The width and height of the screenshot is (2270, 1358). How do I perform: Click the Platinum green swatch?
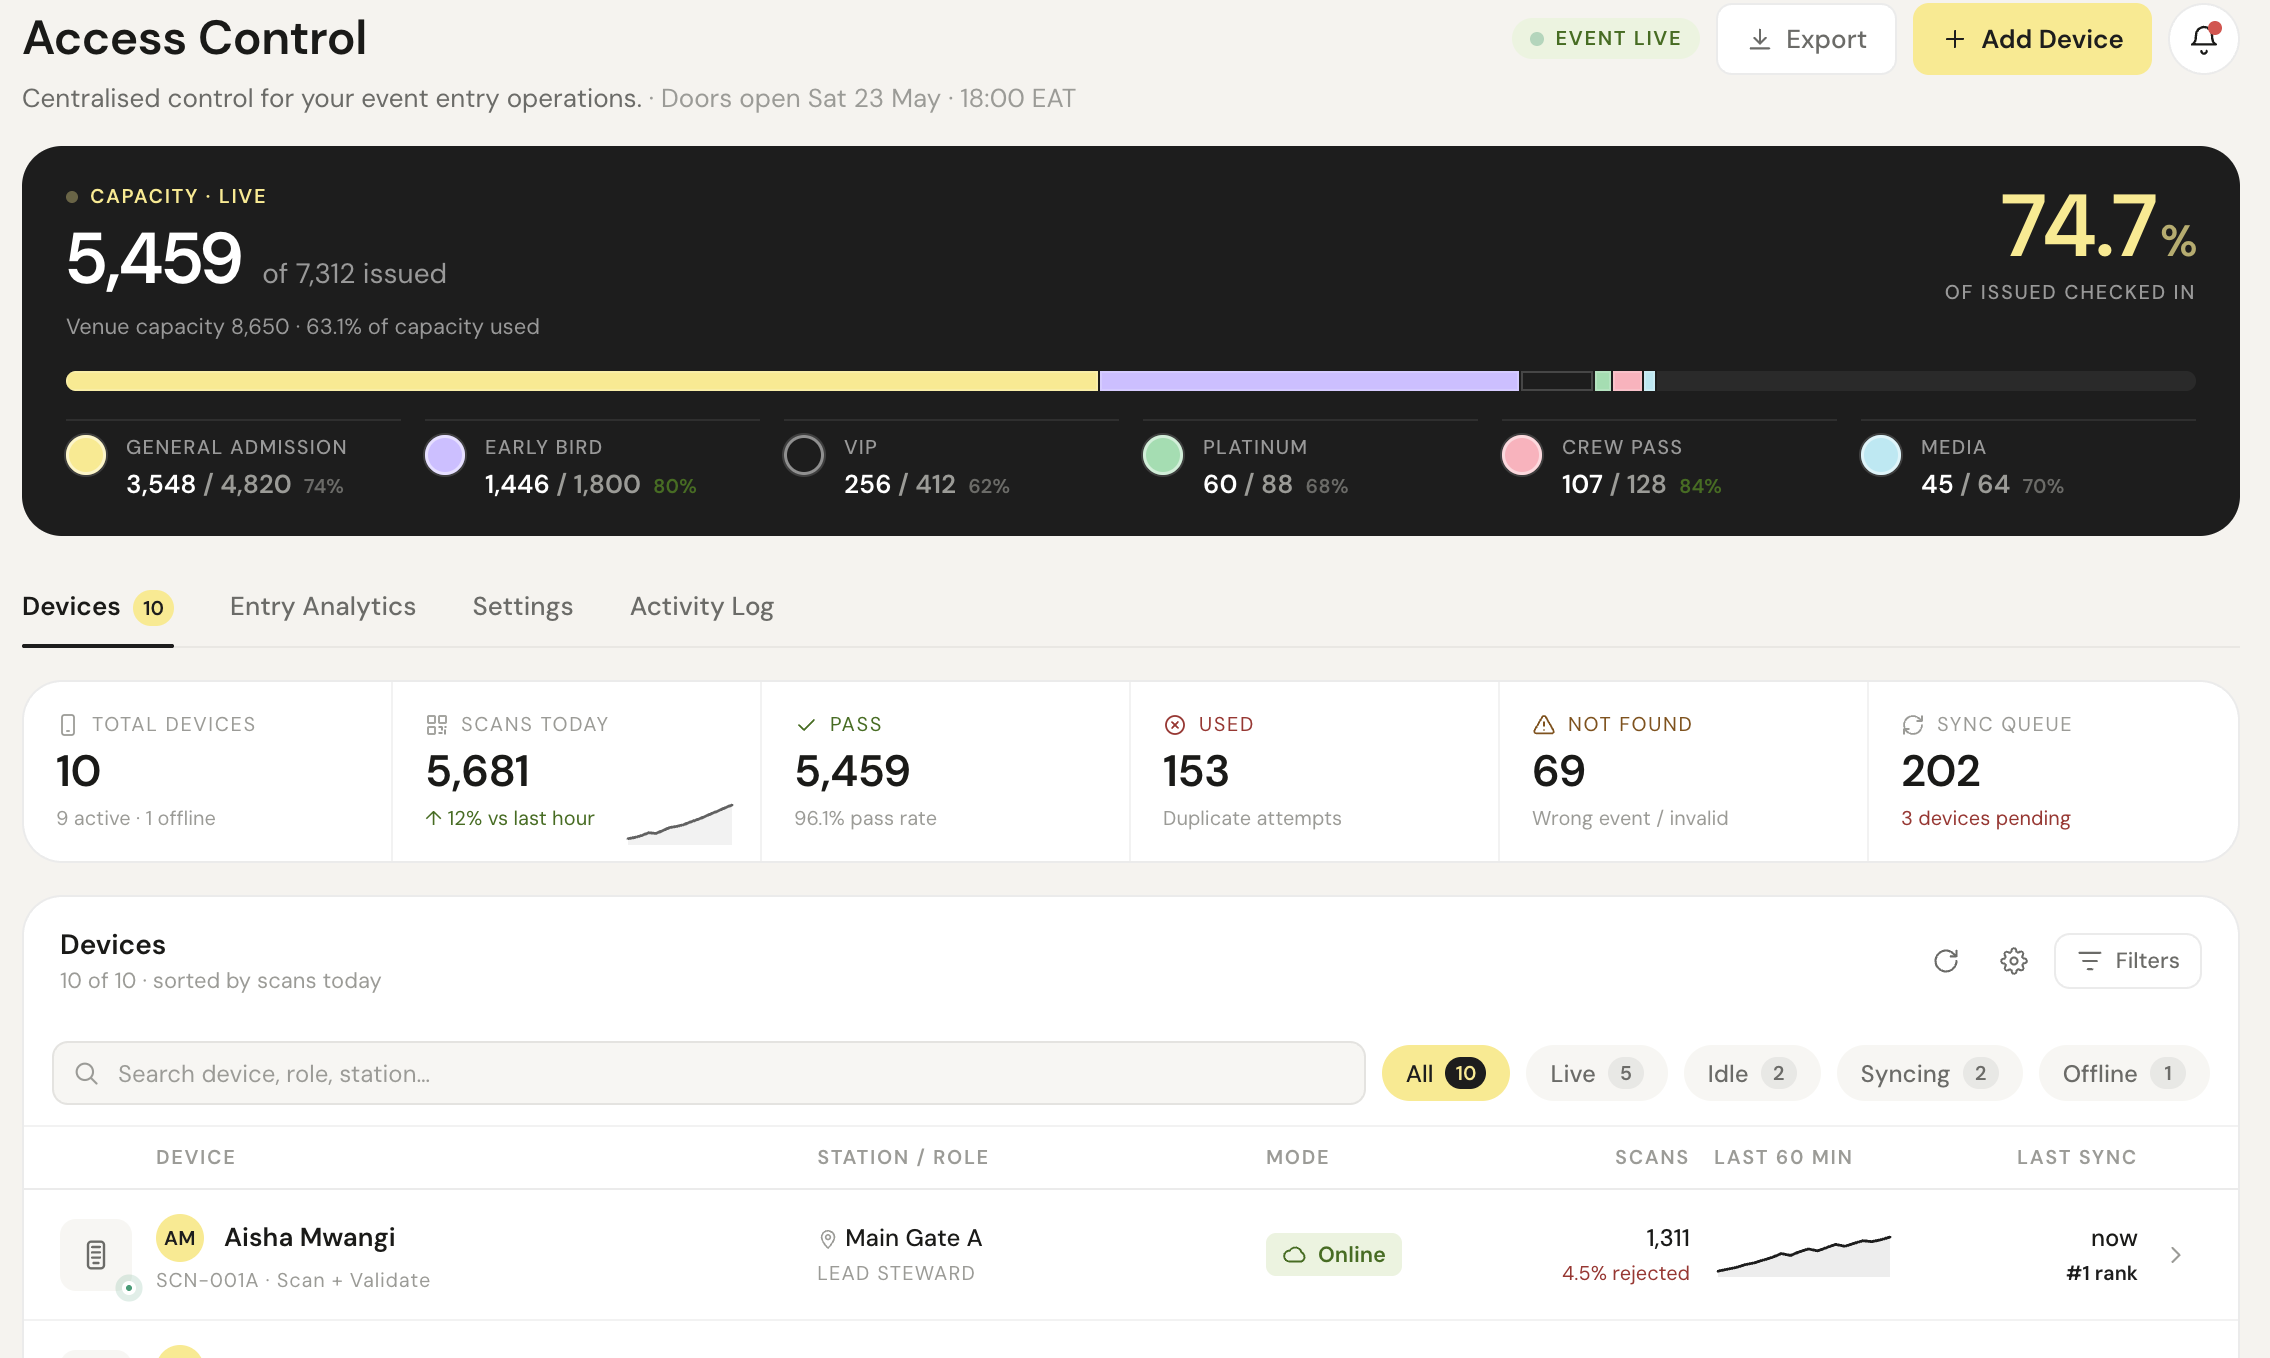(1163, 455)
